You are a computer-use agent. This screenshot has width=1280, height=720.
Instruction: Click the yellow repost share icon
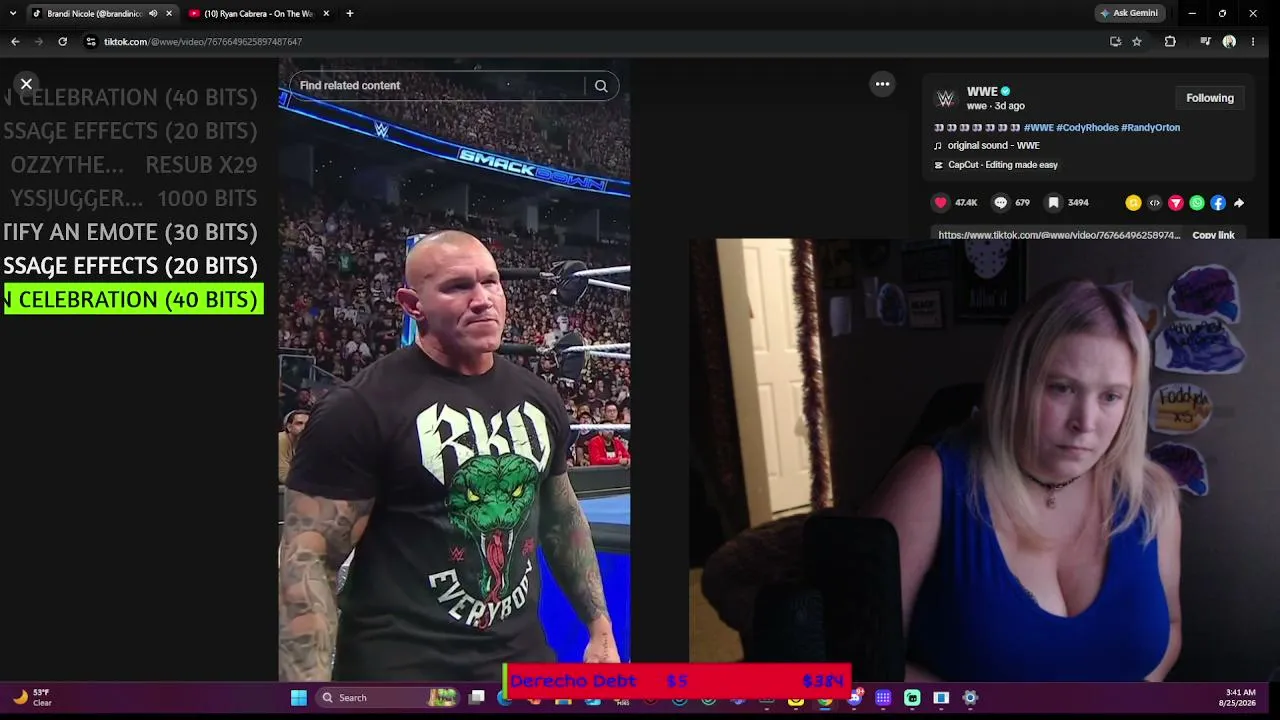[1133, 203]
